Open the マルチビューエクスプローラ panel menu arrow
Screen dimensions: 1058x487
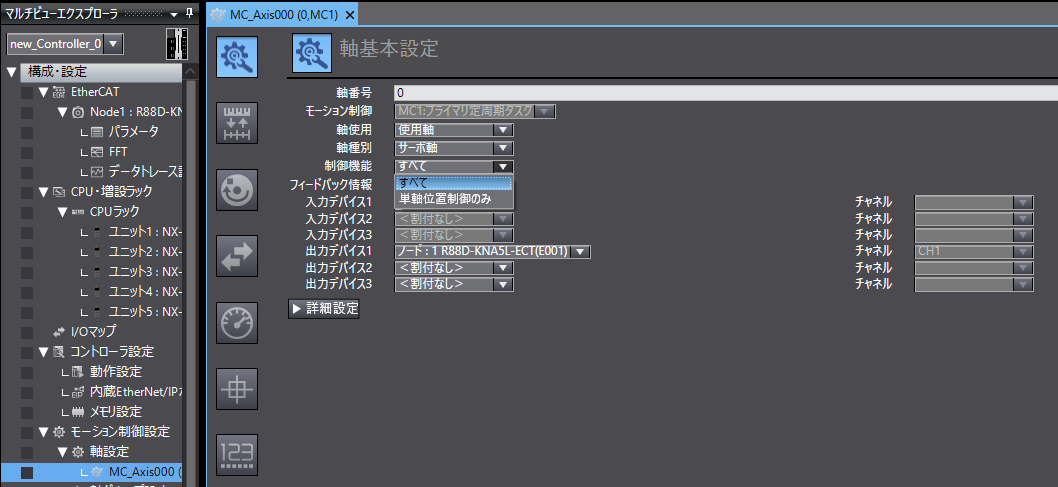pos(174,14)
